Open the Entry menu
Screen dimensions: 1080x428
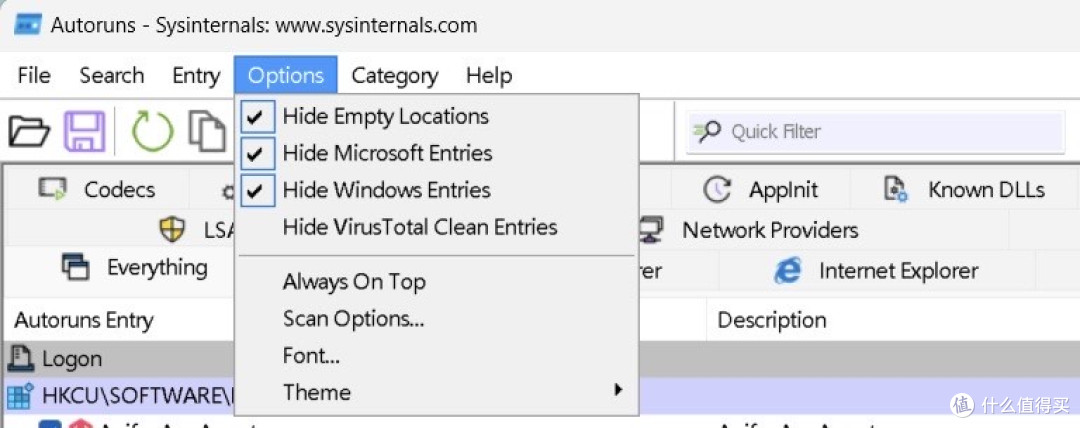pos(196,75)
